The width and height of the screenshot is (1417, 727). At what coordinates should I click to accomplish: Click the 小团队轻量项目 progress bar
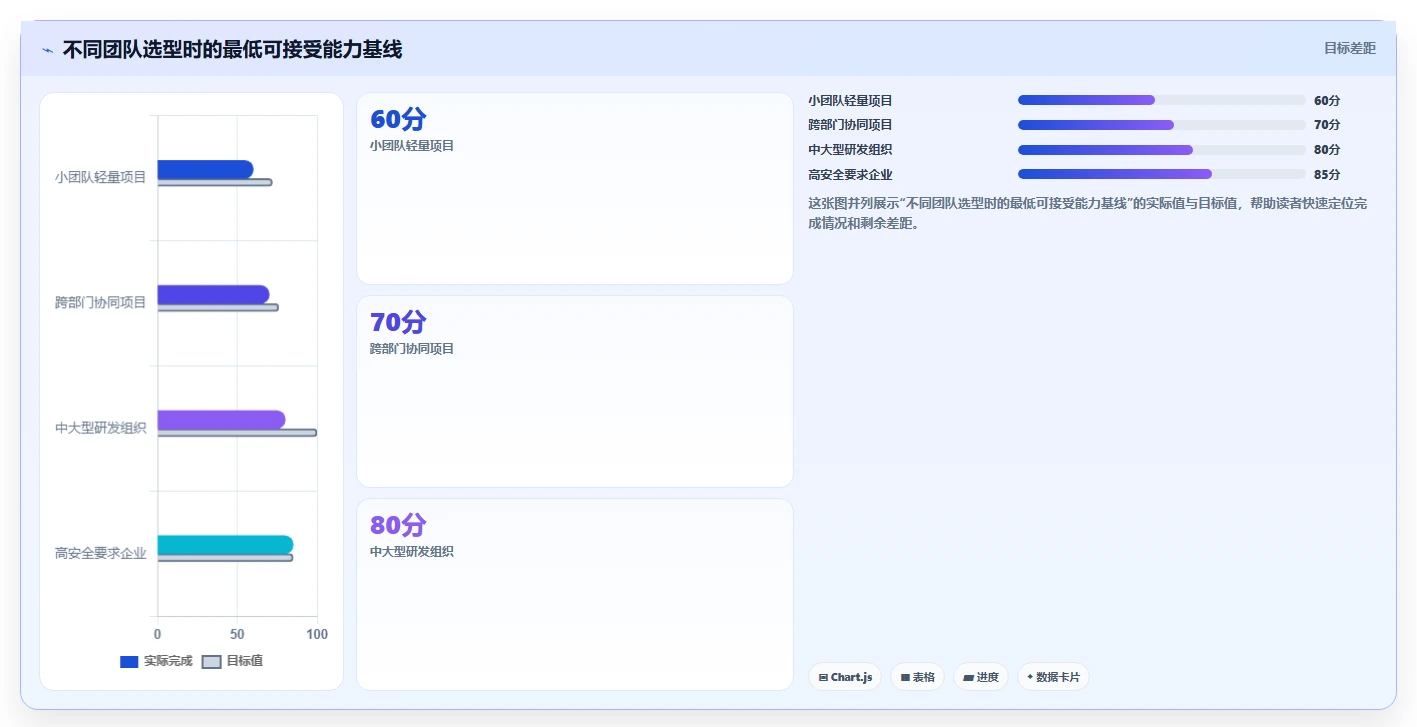(1162, 100)
